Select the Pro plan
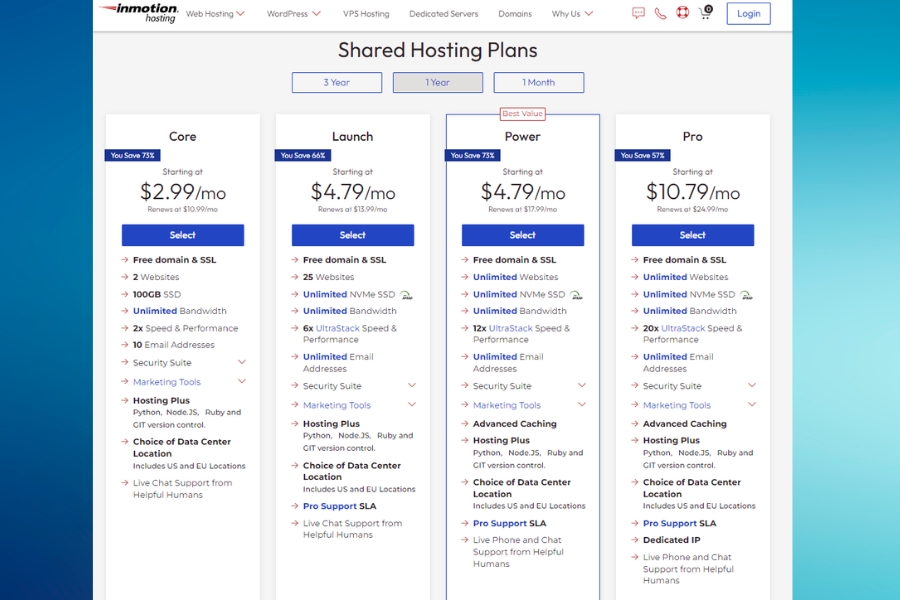This screenshot has width=900, height=600. pos(693,235)
